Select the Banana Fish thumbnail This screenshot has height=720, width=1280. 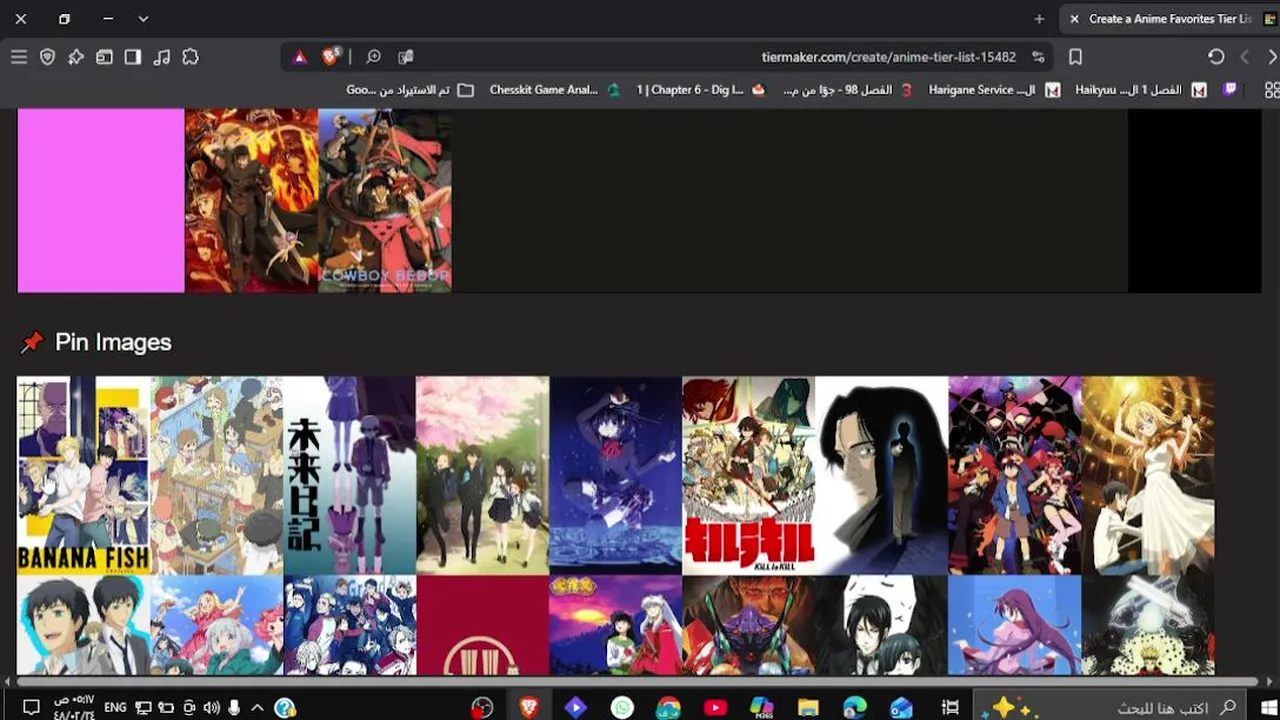coord(83,475)
